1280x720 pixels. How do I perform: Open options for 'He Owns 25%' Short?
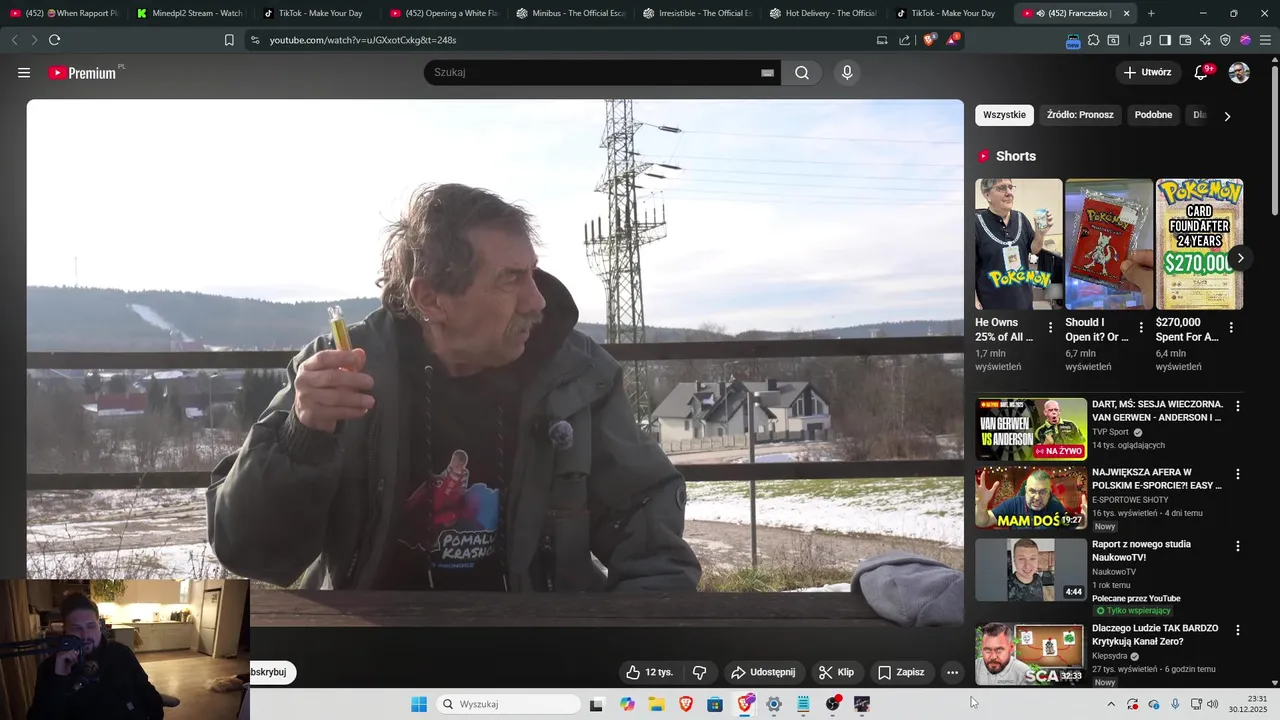click(x=1050, y=328)
